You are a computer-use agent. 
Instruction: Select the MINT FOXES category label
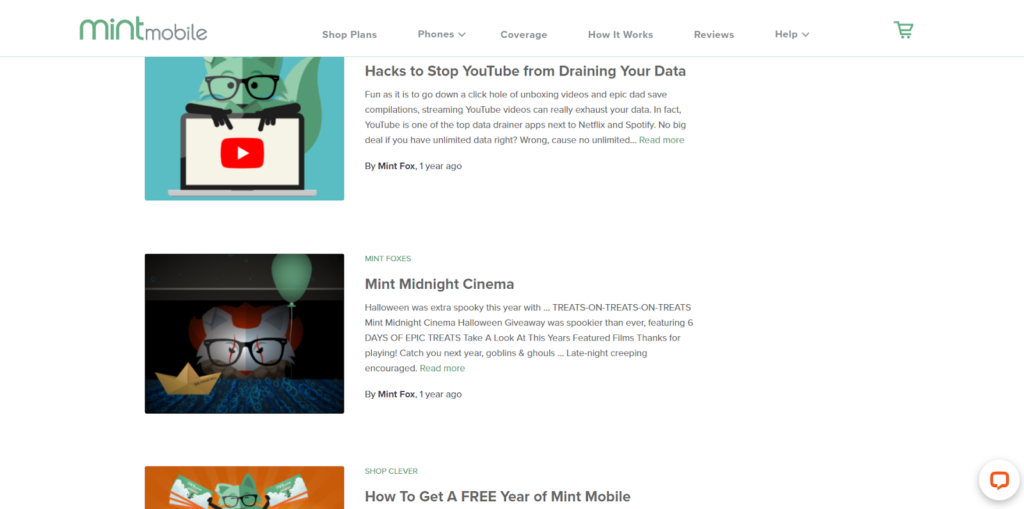(388, 259)
